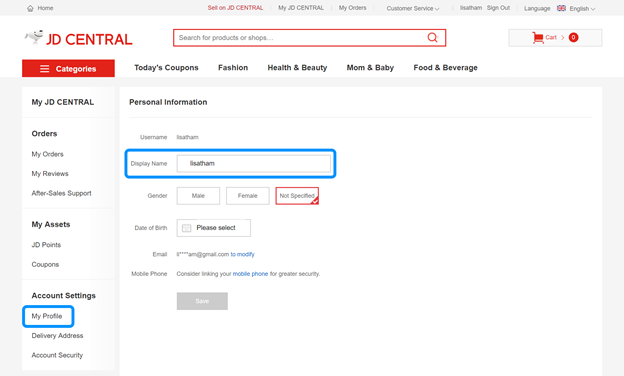The width and height of the screenshot is (624, 376).
Task: Select the Female gender option
Action: (248, 196)
